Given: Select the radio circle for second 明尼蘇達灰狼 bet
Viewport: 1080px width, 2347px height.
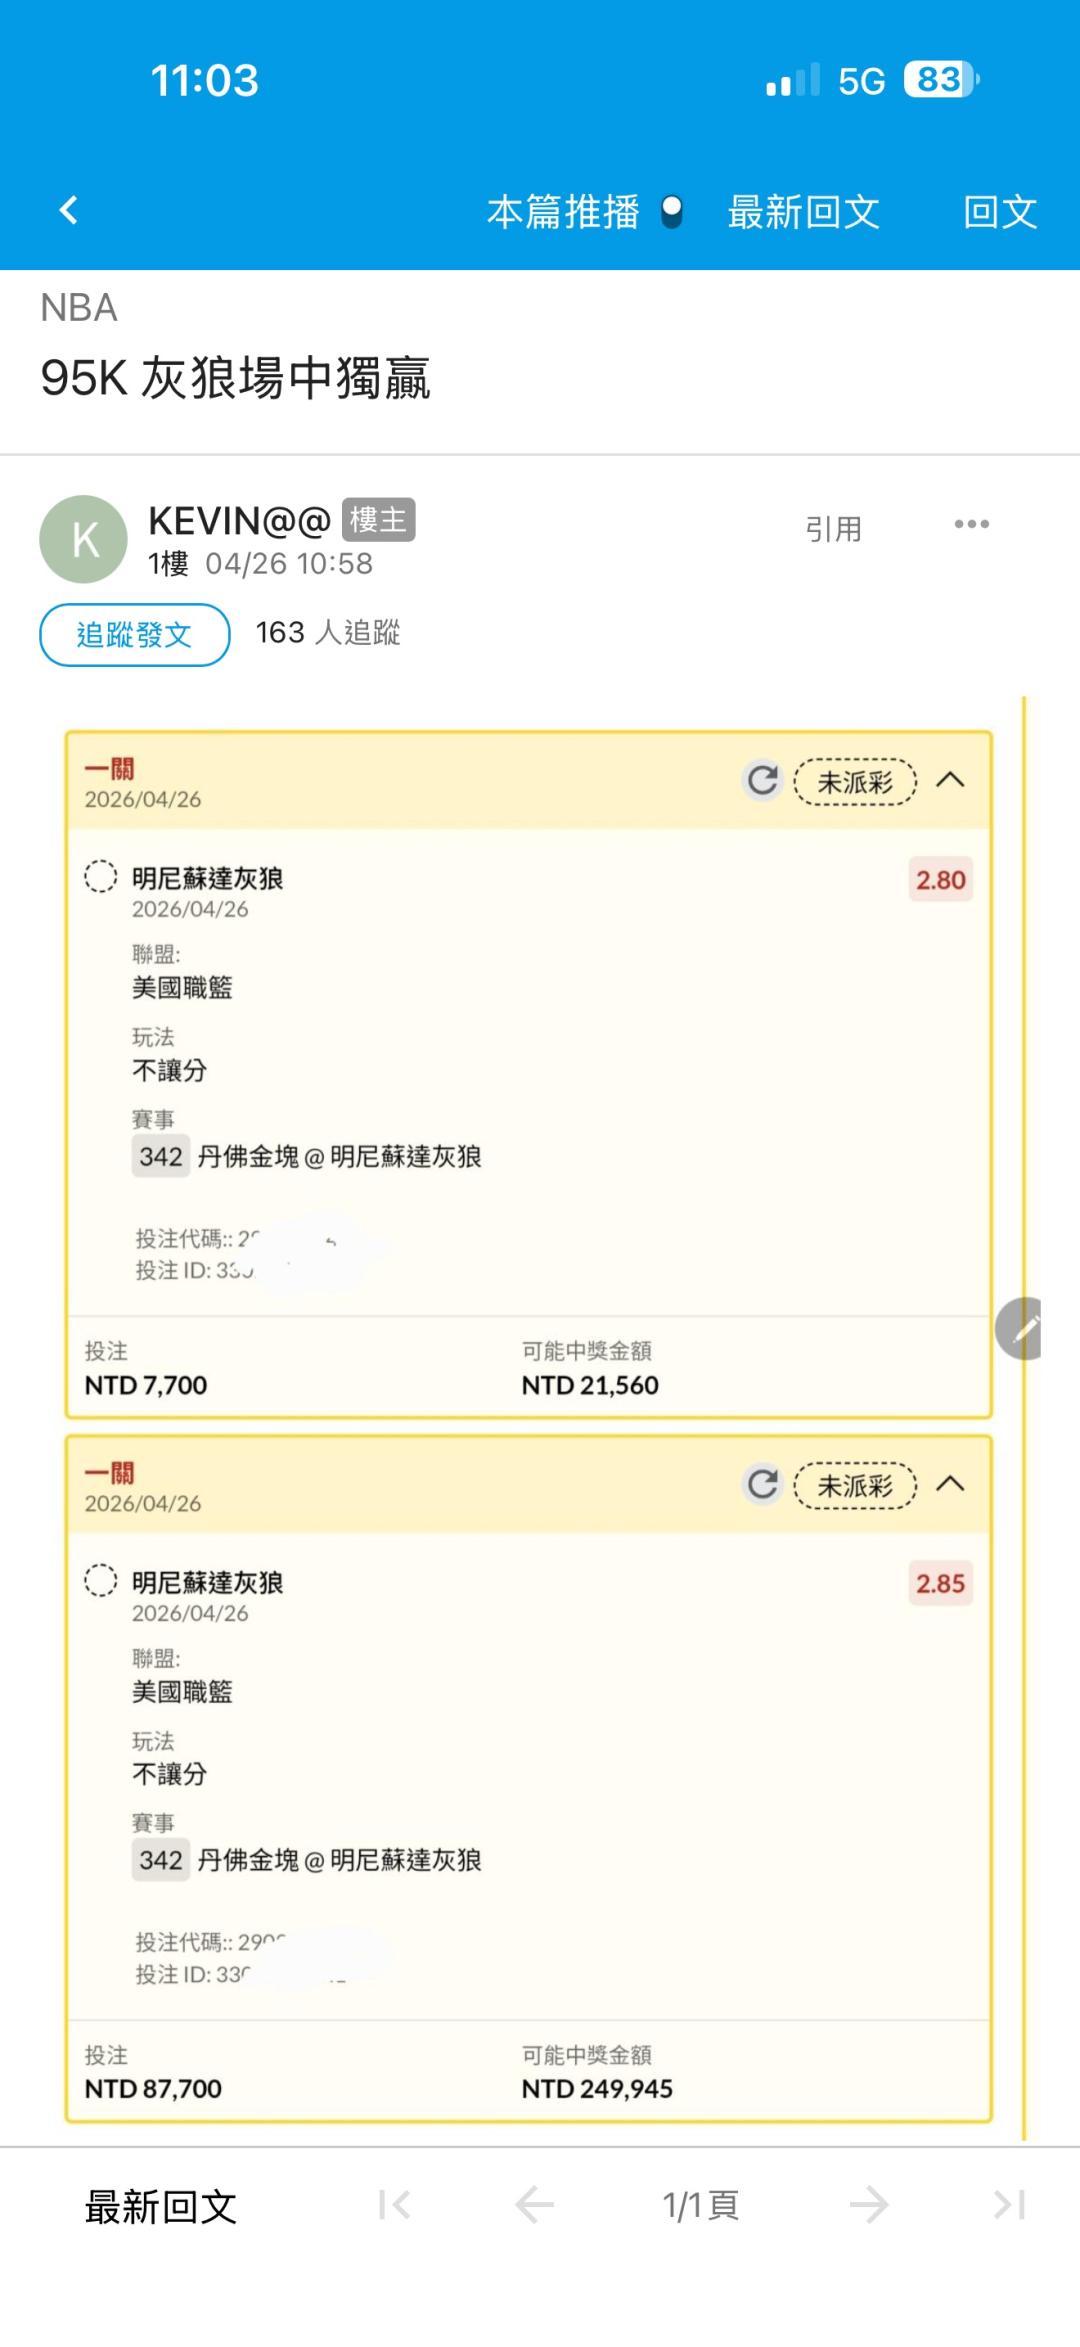Looking at the screenshot, I should click(100, 1581).
